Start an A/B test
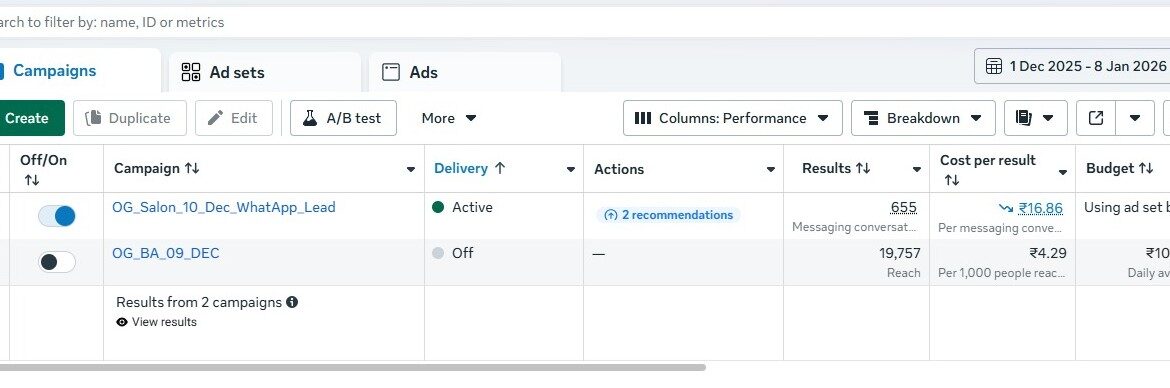This screenshot has height=388, width=1170. (343, 118)
